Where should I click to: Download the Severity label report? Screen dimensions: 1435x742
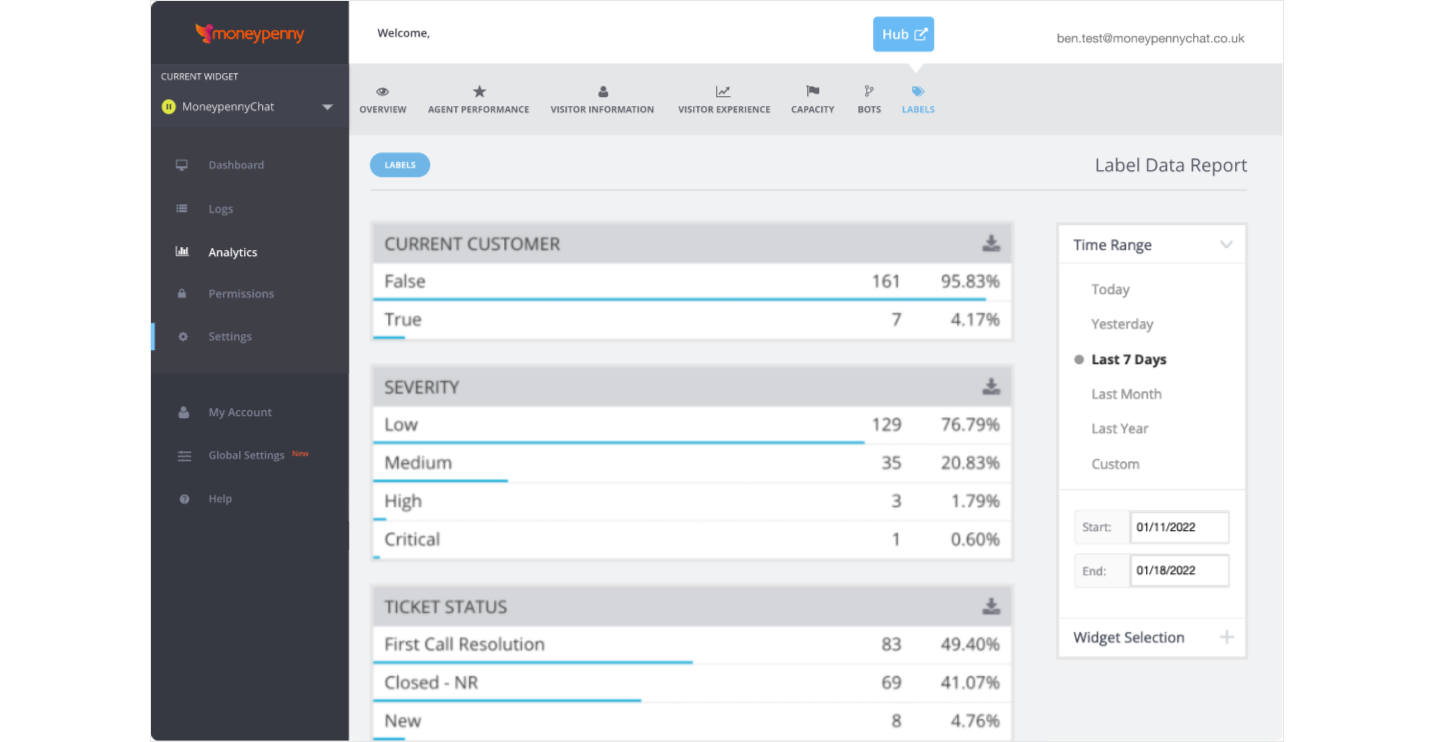tap(990, 386)
